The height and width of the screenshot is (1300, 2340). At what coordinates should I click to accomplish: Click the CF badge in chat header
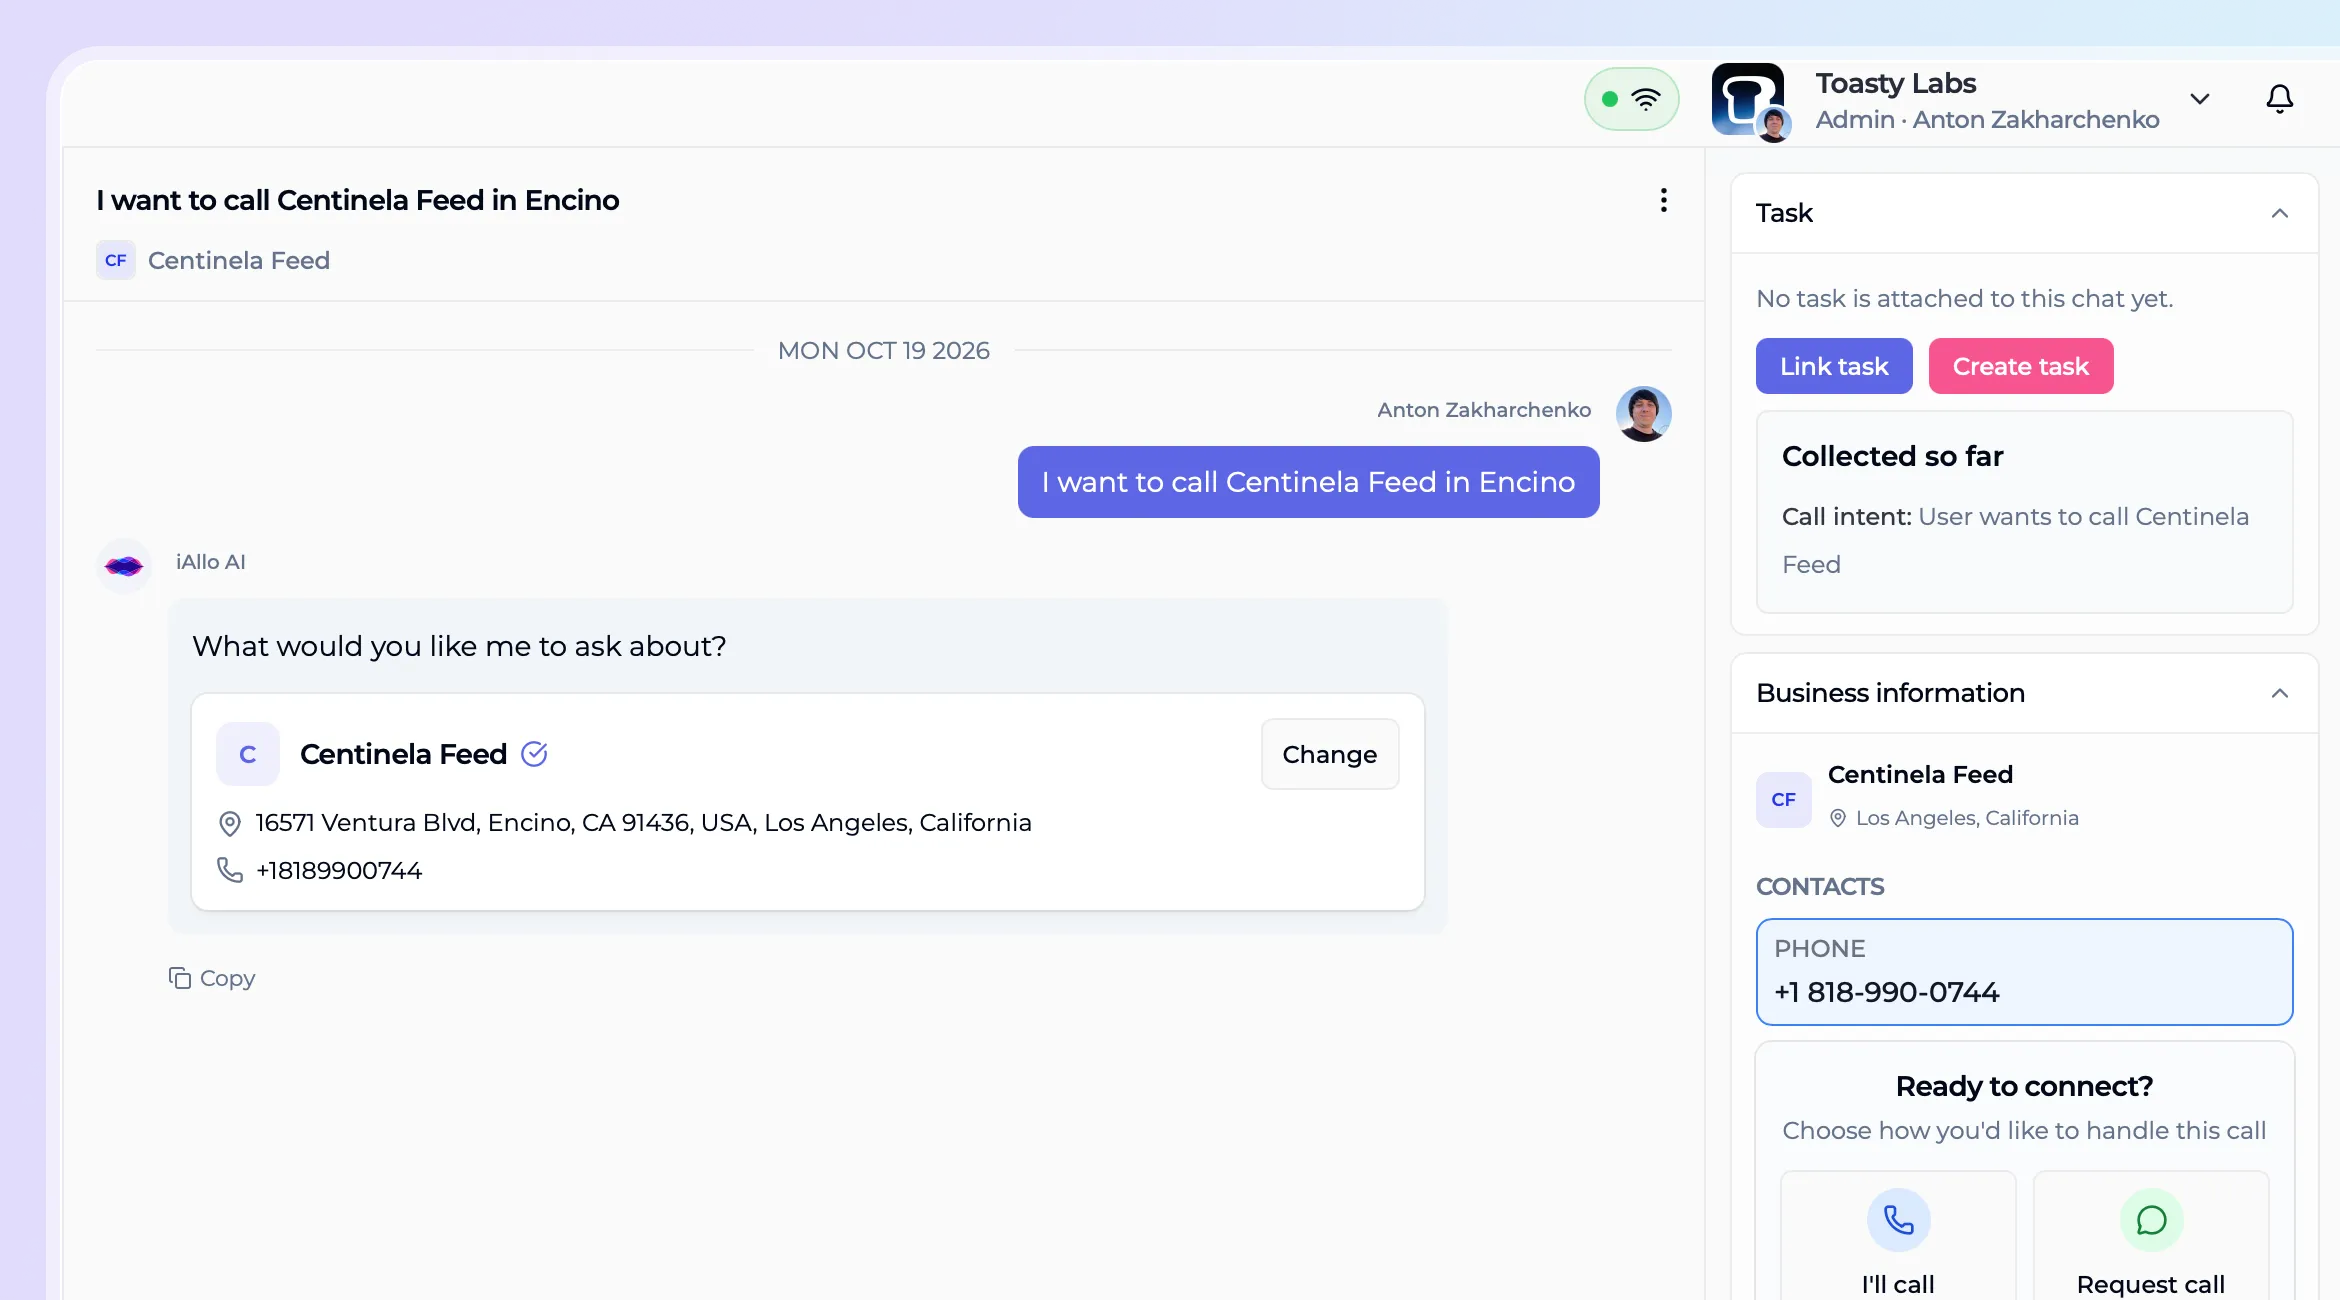coord(116,260)
